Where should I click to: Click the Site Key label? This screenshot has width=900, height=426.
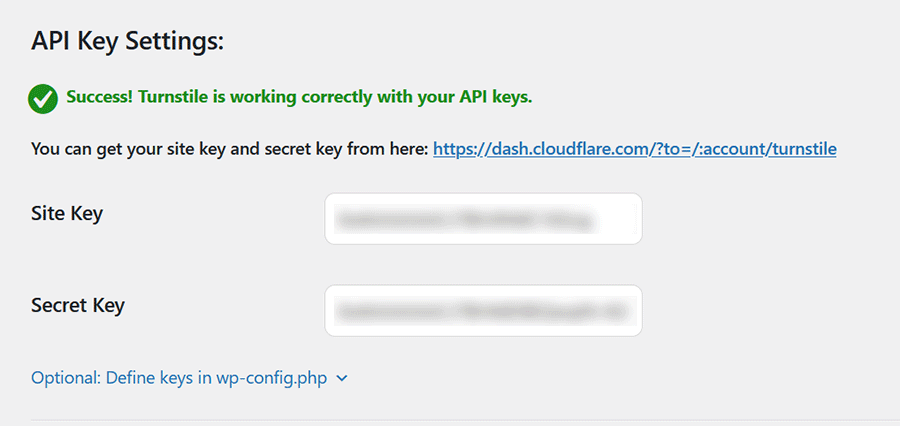click(x=67, y=213)
